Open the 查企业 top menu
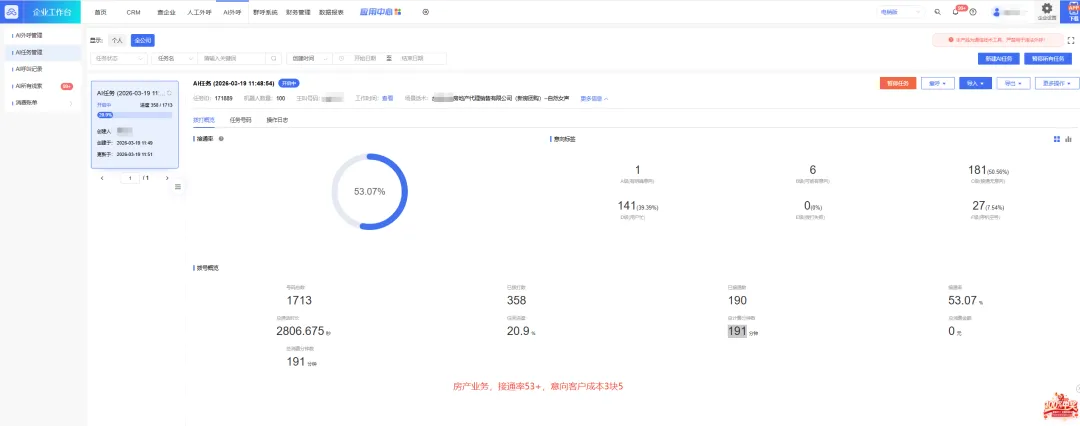The image size is (1080, 426). 167,12
